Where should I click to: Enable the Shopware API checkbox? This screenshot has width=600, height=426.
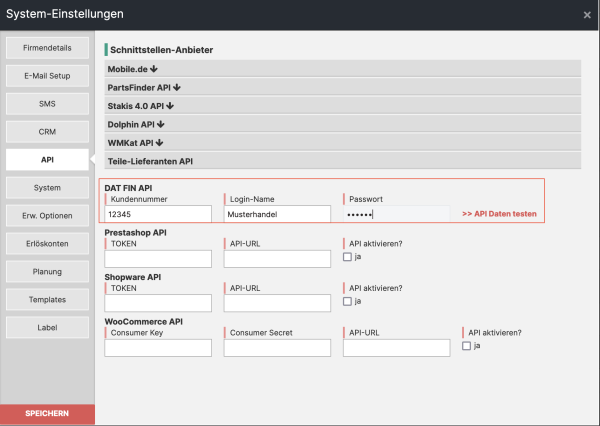click(347, 301)
